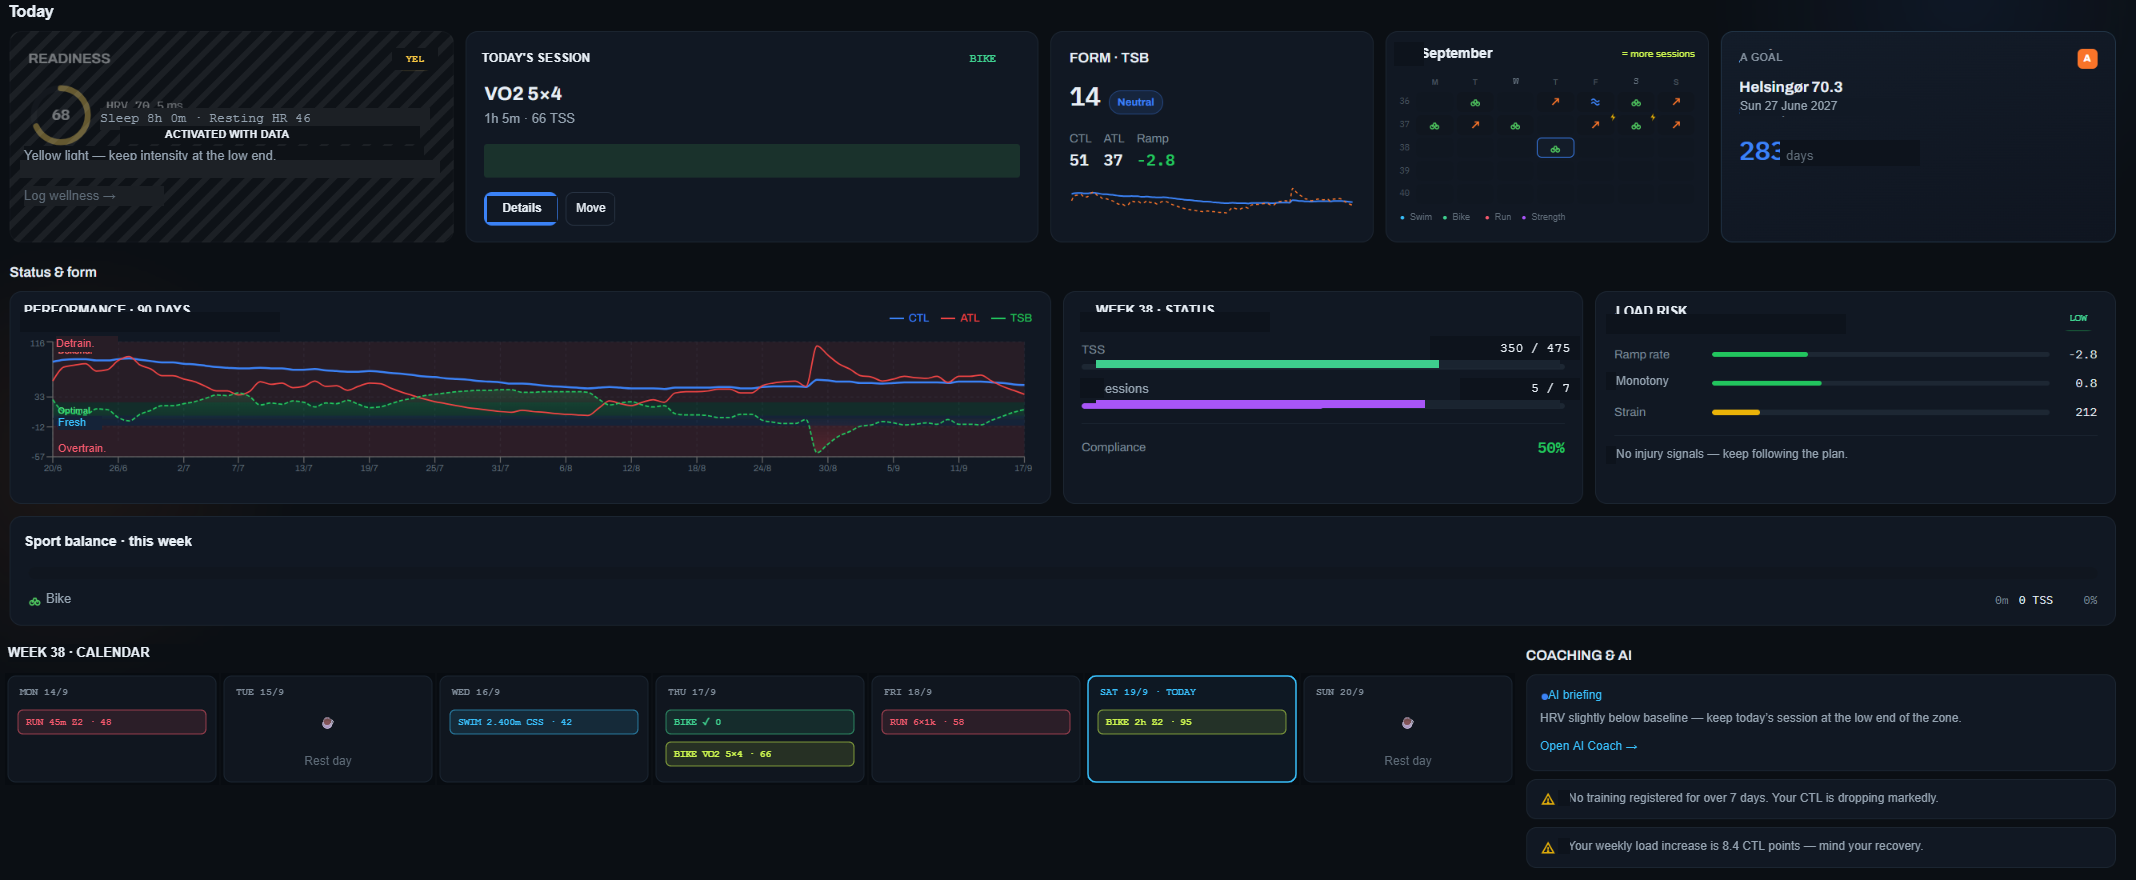The width and height of the screenshot is (2136, 880).
Task: Toggle the TSB line in the chart legend
Action: (x=1011, y=318)
